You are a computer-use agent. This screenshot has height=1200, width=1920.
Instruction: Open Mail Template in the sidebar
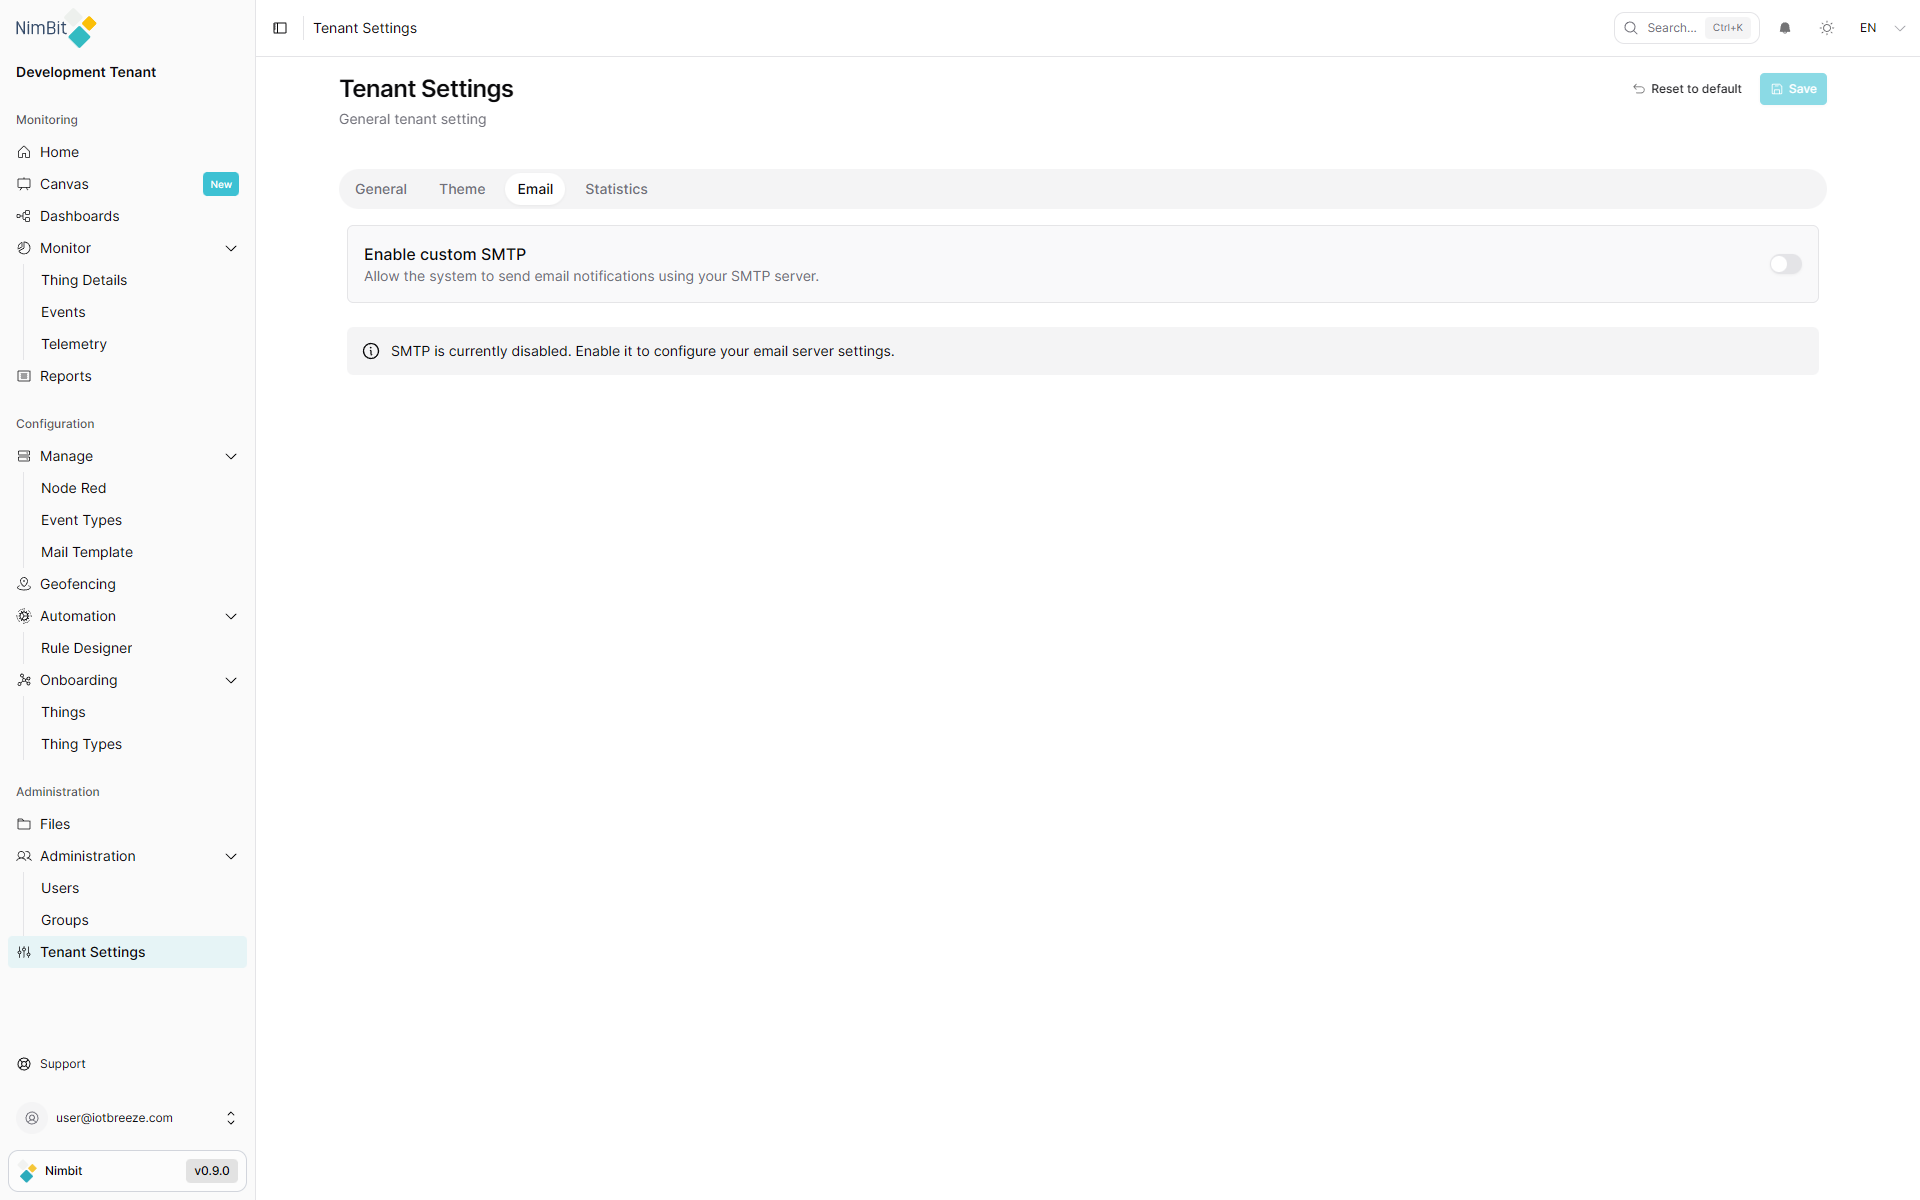click(x=87, y=552)
